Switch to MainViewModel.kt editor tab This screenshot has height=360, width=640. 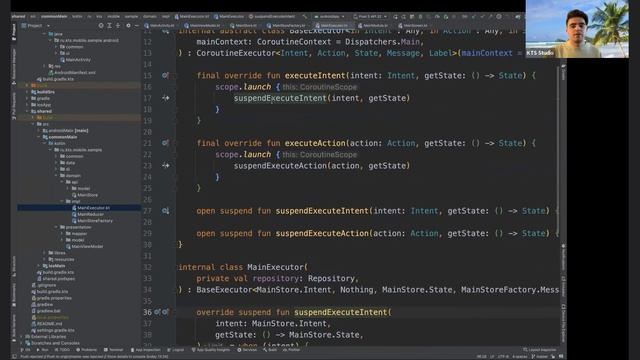coord(202,25)
